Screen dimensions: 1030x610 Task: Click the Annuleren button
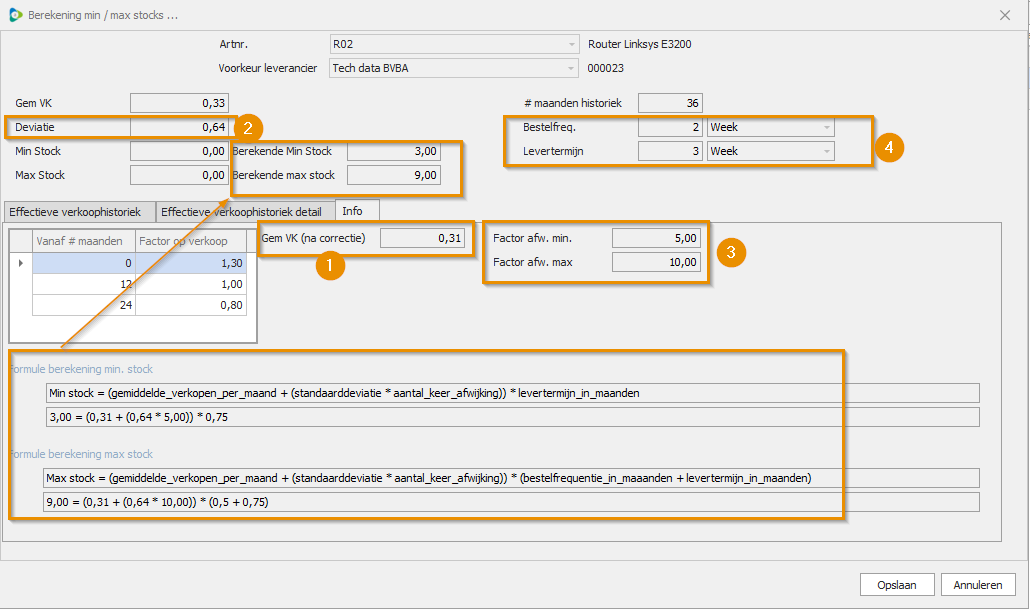[977, 585]
